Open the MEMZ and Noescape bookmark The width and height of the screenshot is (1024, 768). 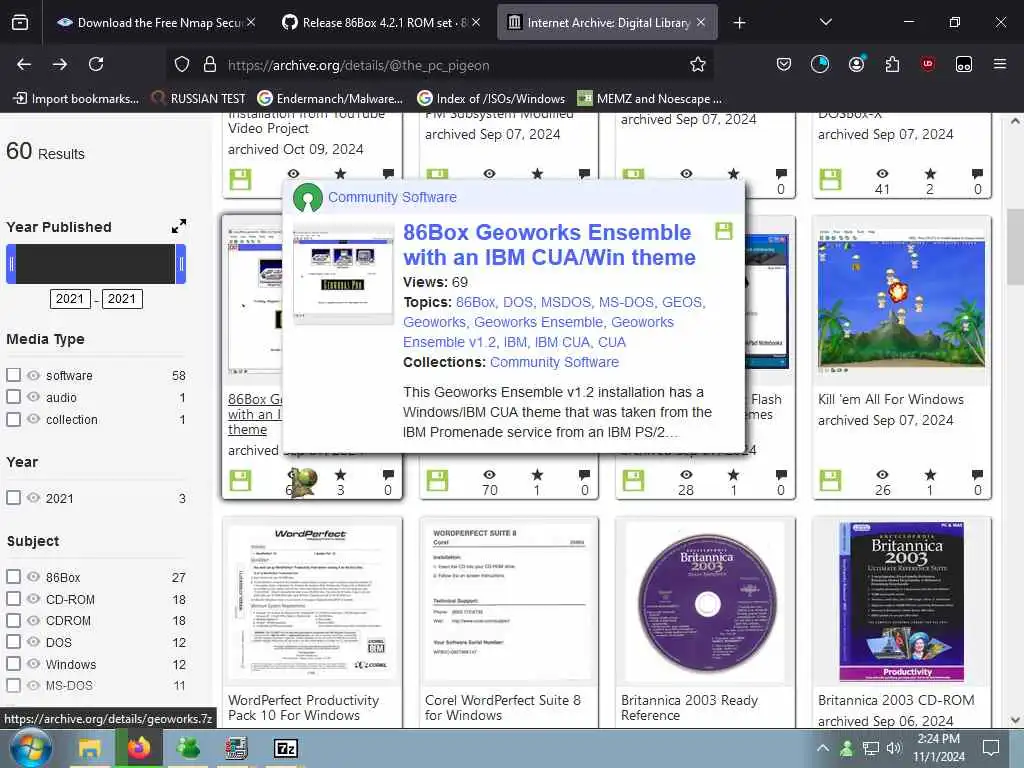(650, 99)
